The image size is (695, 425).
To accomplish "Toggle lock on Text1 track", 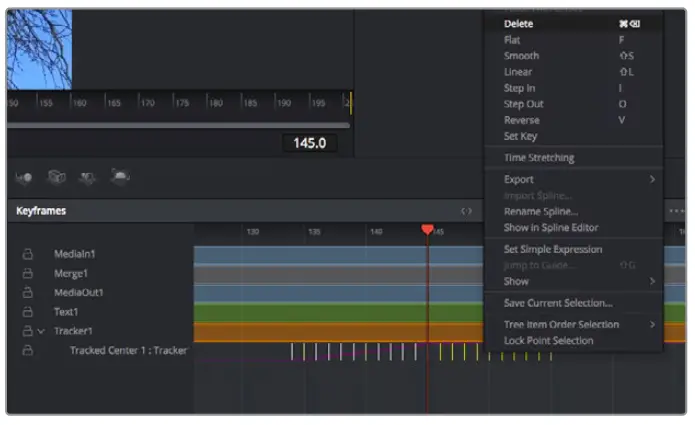I will click(28, 312).
